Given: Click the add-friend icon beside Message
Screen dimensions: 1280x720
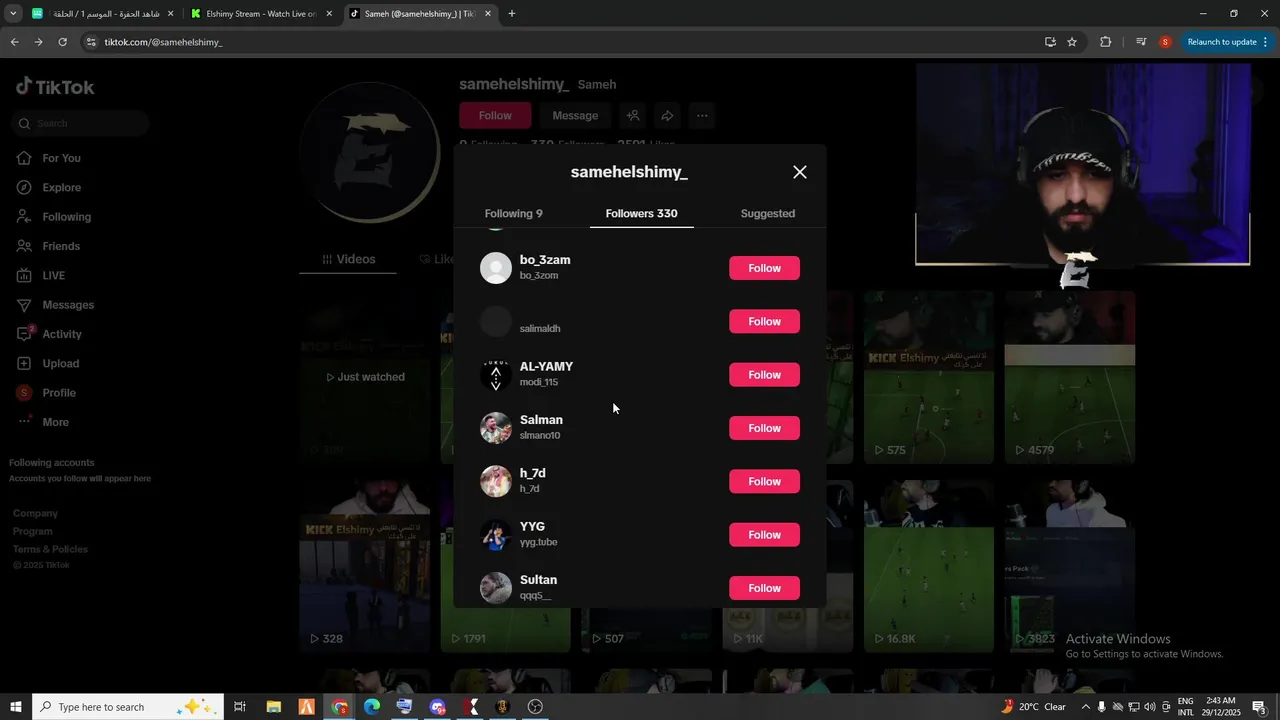Looking at the screenshot, I should tap(633, 116).
